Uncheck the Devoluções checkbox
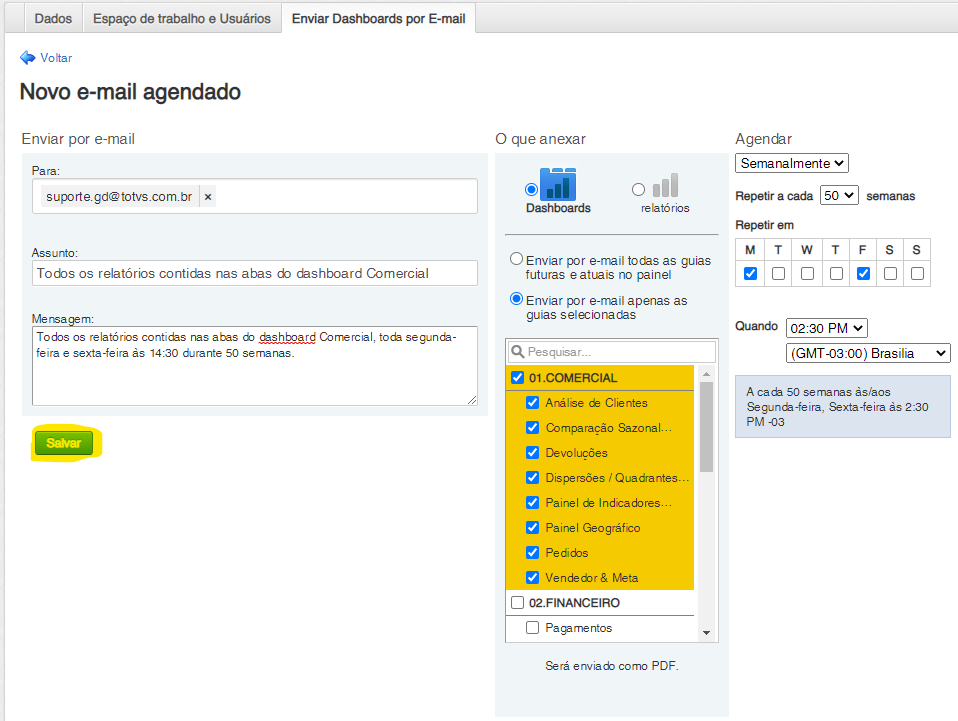Image resolution: width=958 pixels, height=721 pixels. coord(532,453)
